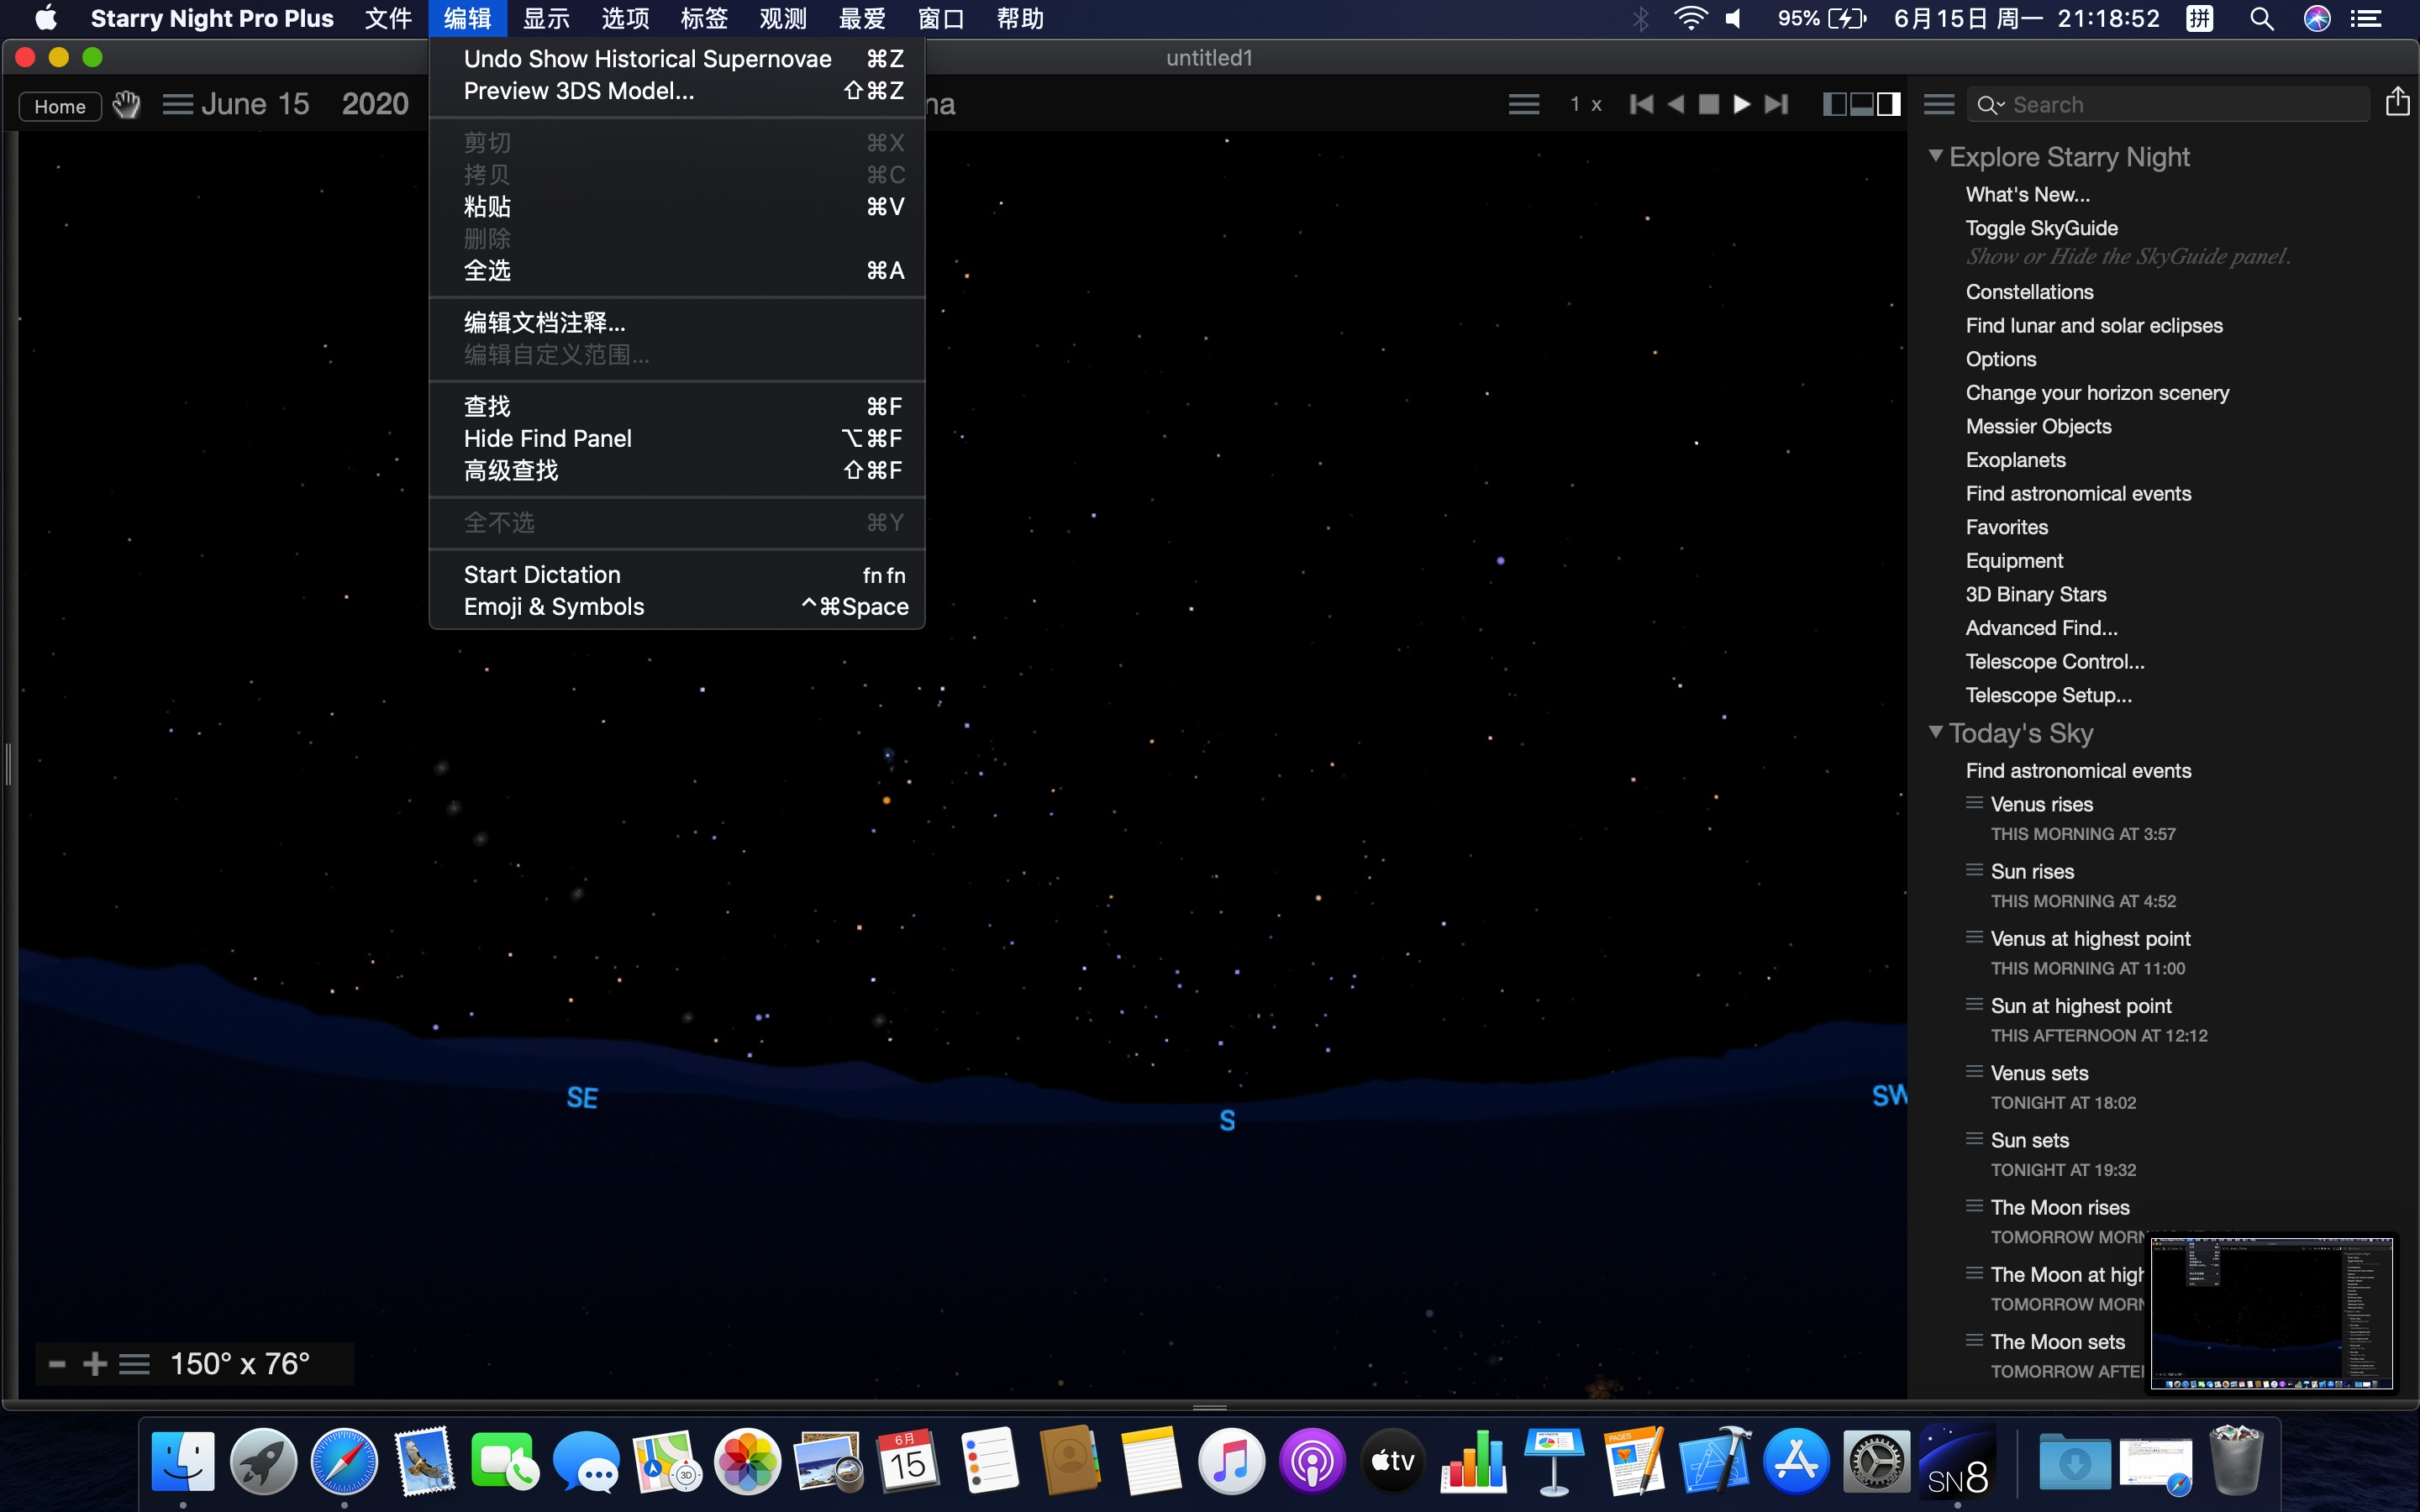Screen dimensions: 2420x1512
Task: Toggle the right side pane layout
Action: point(1888,104)
